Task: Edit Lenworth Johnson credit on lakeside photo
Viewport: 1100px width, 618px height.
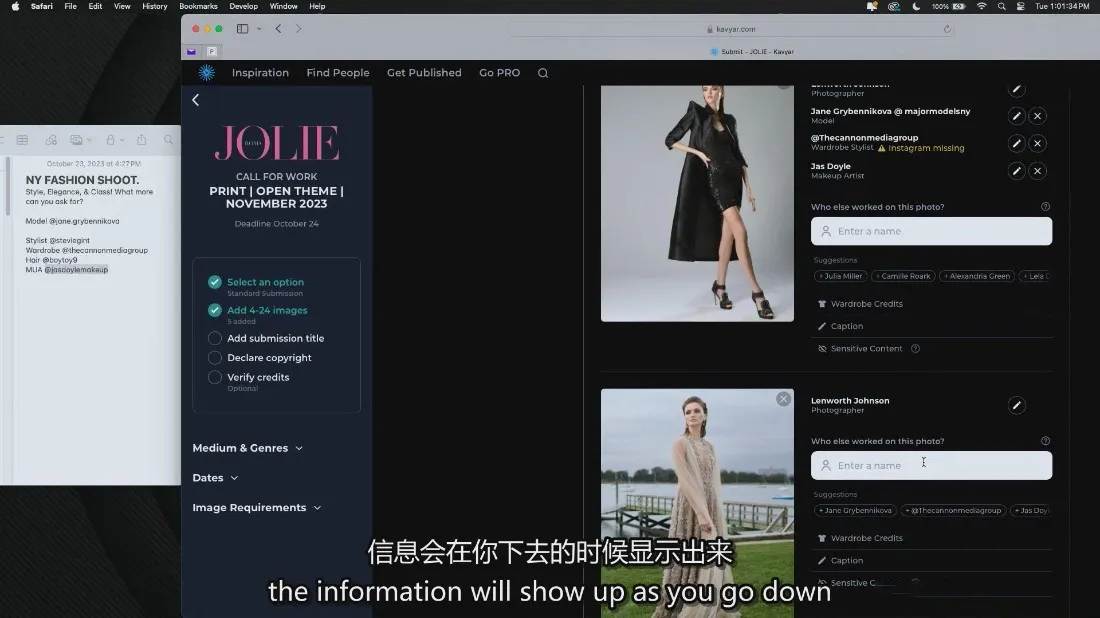Action: click(1016, 405)
